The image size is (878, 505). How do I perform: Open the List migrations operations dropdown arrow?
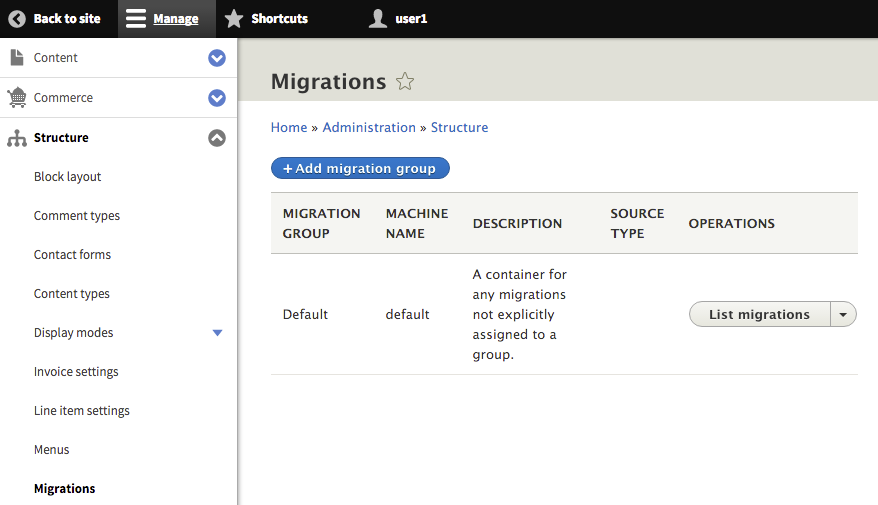(x=843, y=314)
